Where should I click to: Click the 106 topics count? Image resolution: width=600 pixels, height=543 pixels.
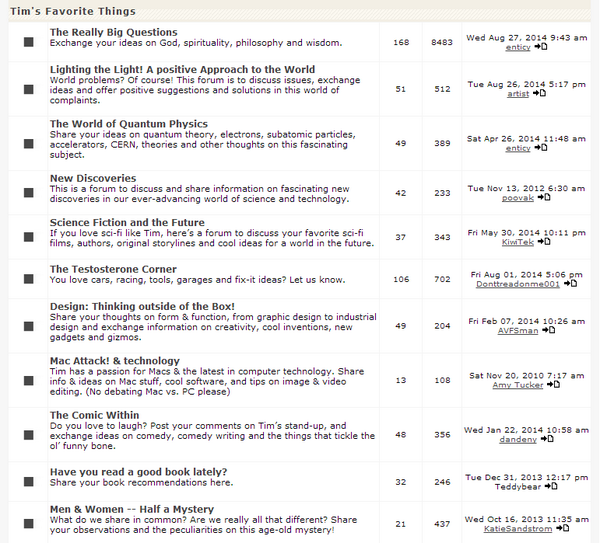[x=401, y=279]
